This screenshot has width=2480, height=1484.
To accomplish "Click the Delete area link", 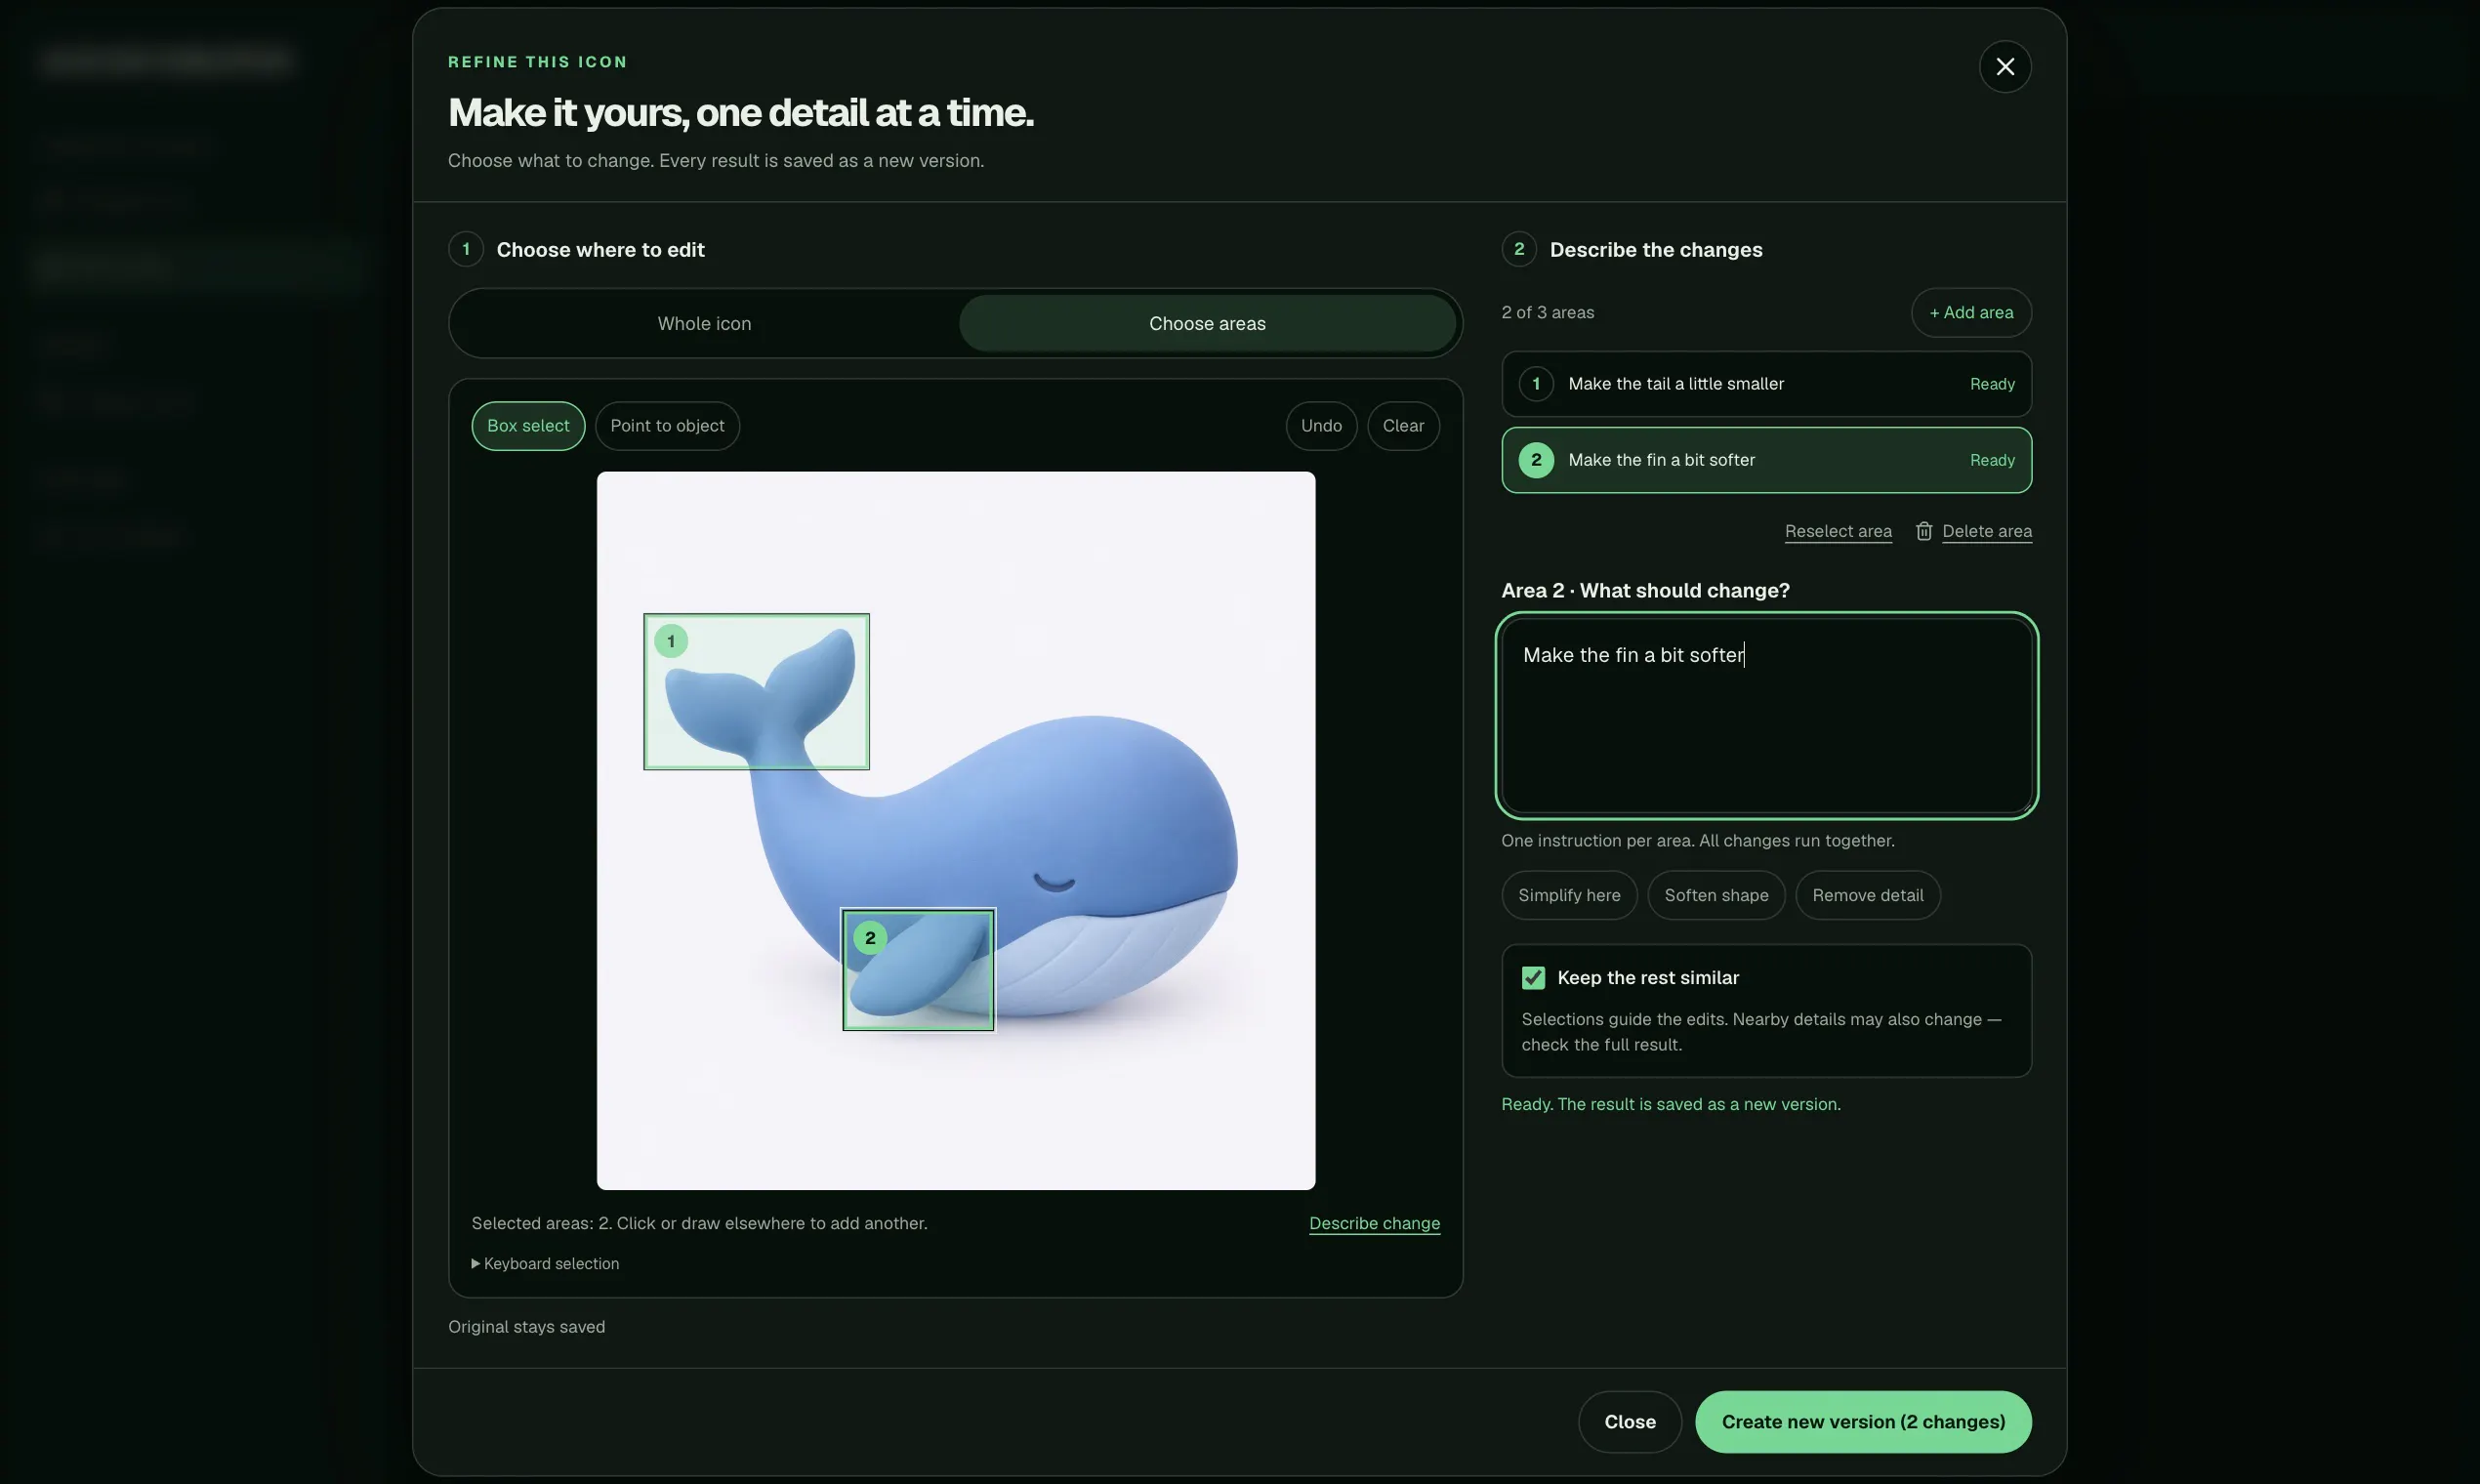I will pyautogui.click(x=1986, y=531).
